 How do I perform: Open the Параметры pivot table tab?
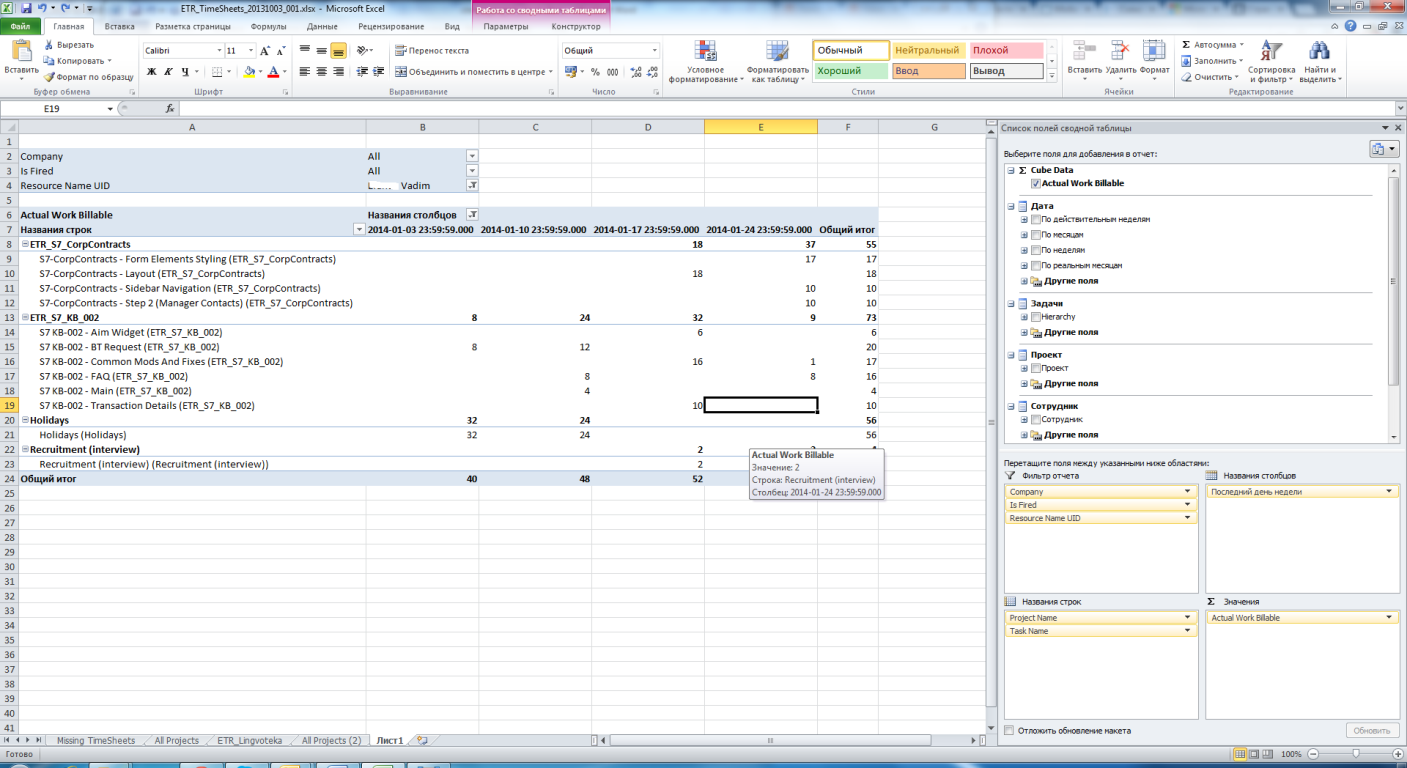(505, 26)
